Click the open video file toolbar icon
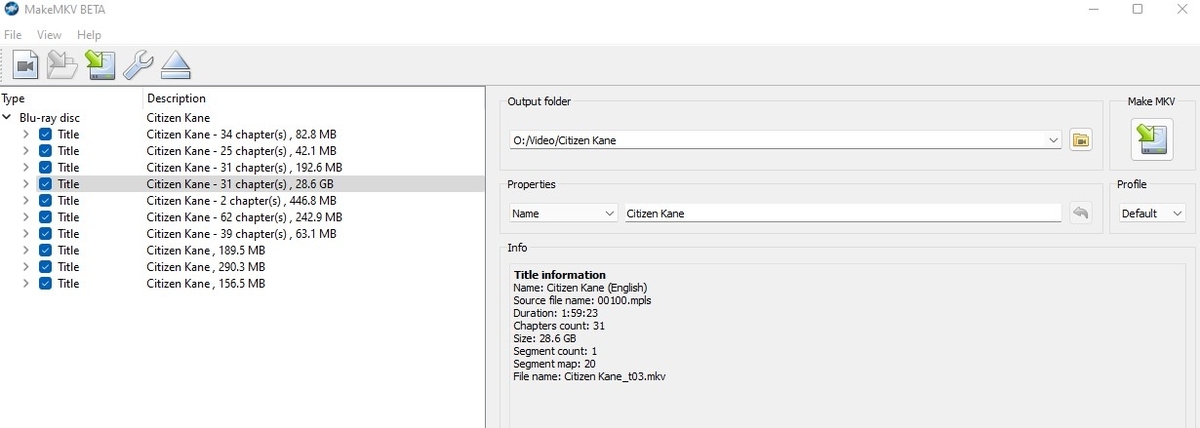The width and height of the screenshot is (1200, 428). pyautogui.click(x=25, y=66)
